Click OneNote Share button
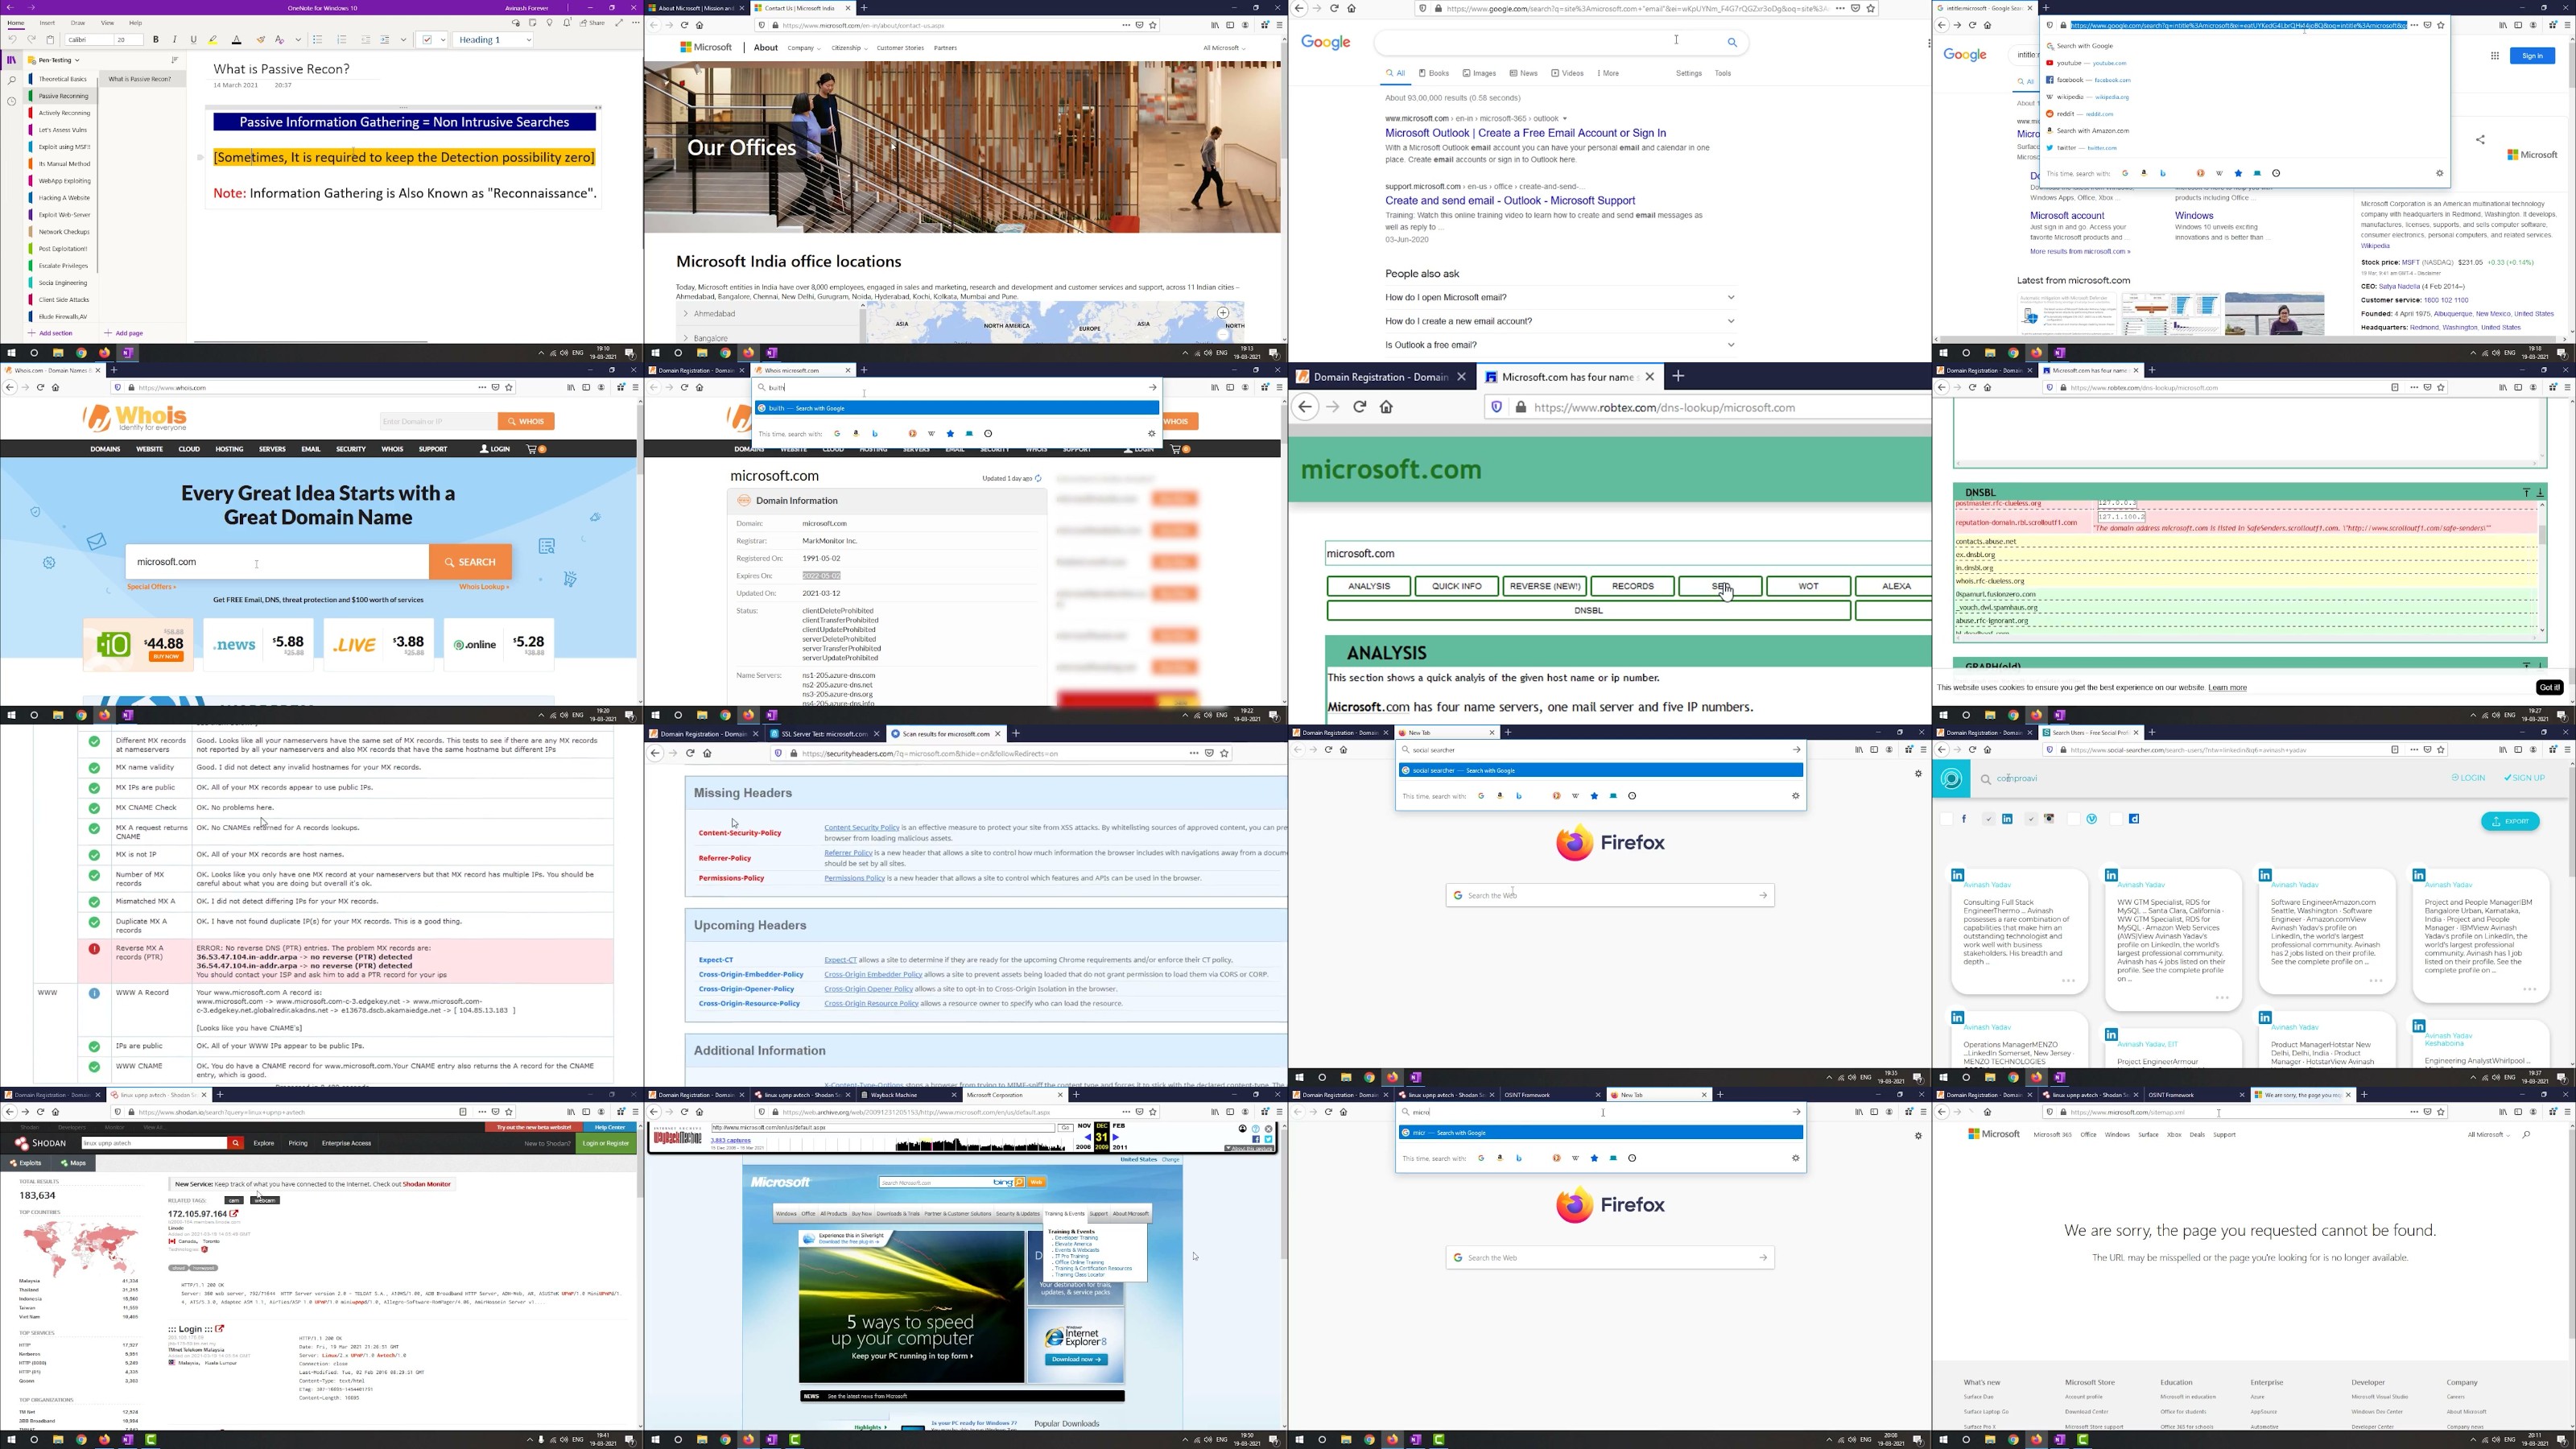Screen dimensions: 2576x1449 (x=592, y=22)
